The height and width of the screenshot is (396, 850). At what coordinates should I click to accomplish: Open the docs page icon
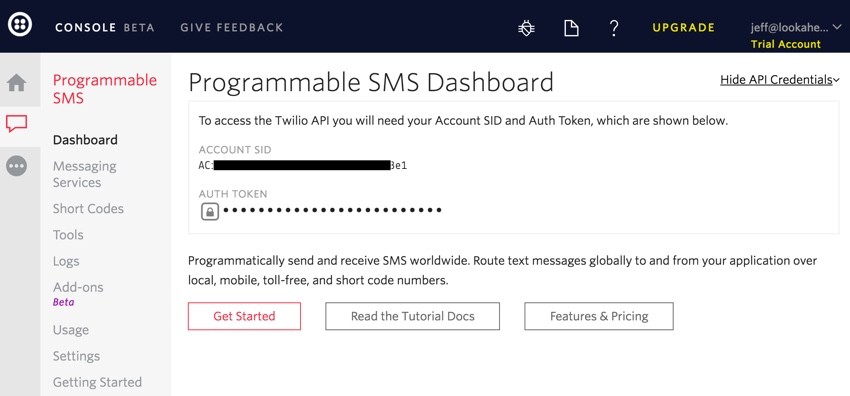click(x=571, y=28)
